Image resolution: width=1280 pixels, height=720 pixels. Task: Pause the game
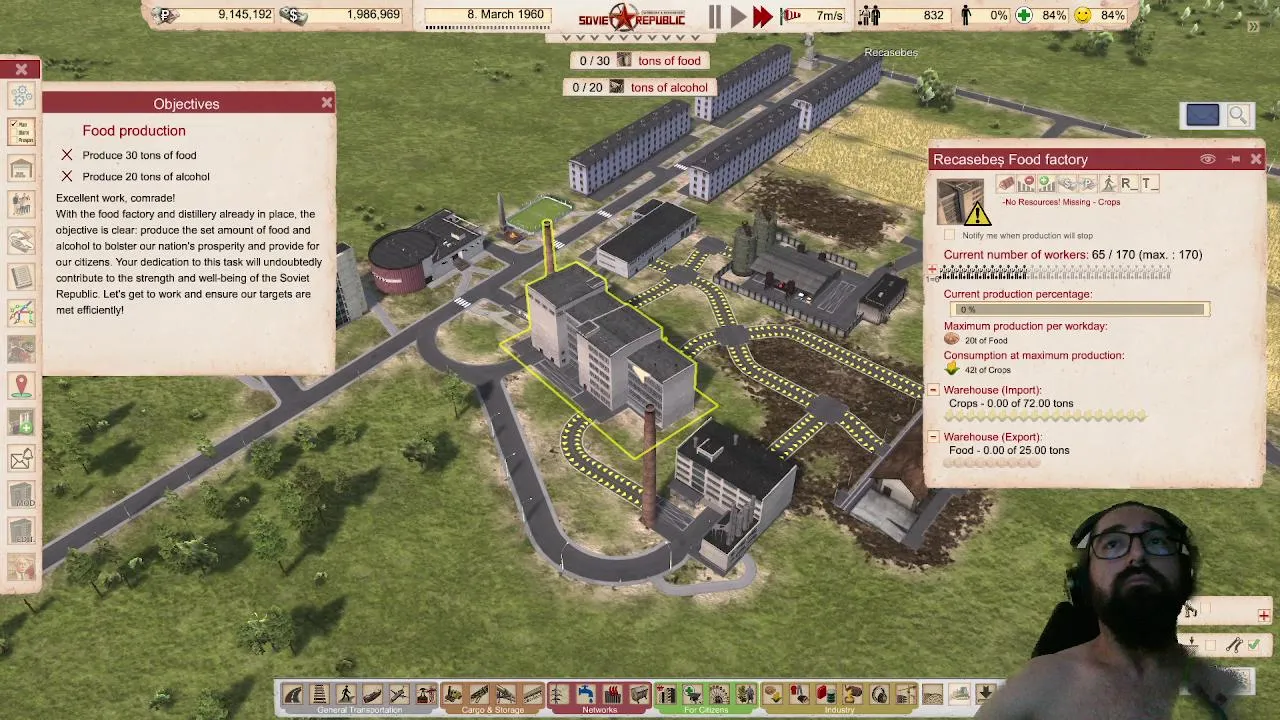click(715, 16)
